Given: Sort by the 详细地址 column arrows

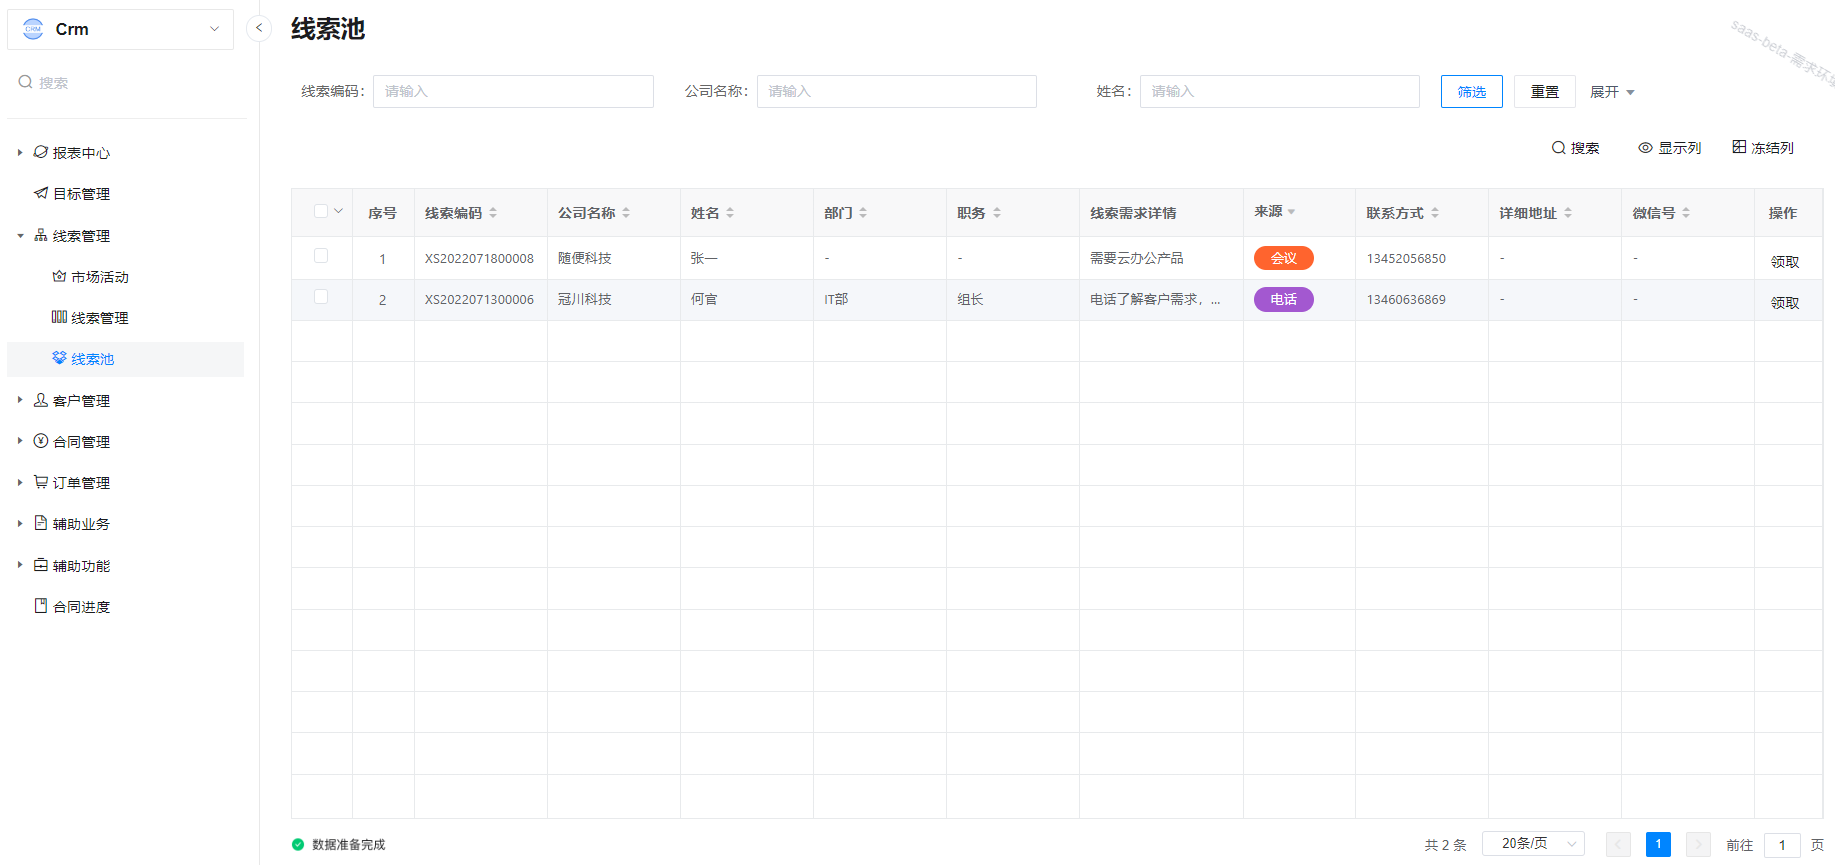Looking at the screenshot, I should click(1568, 213).
